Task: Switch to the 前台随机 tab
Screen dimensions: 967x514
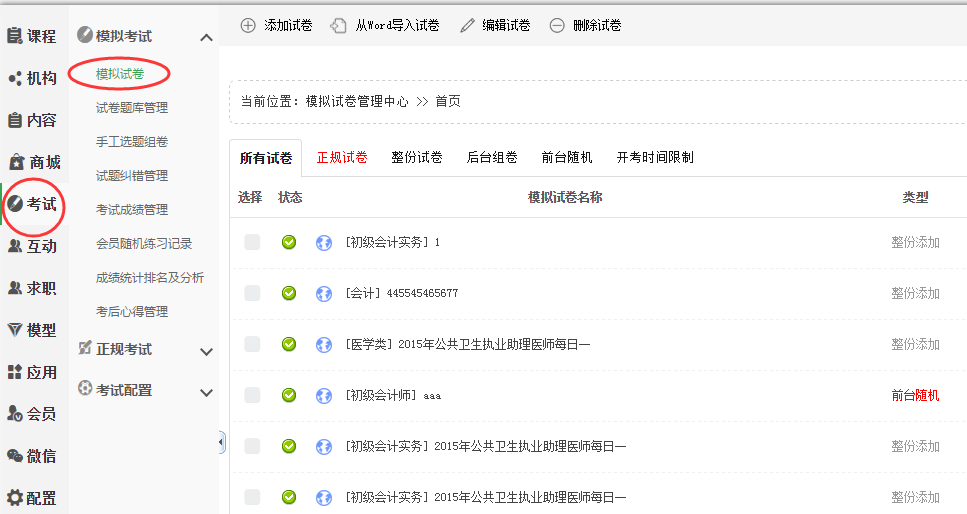Action: (567, 158)
